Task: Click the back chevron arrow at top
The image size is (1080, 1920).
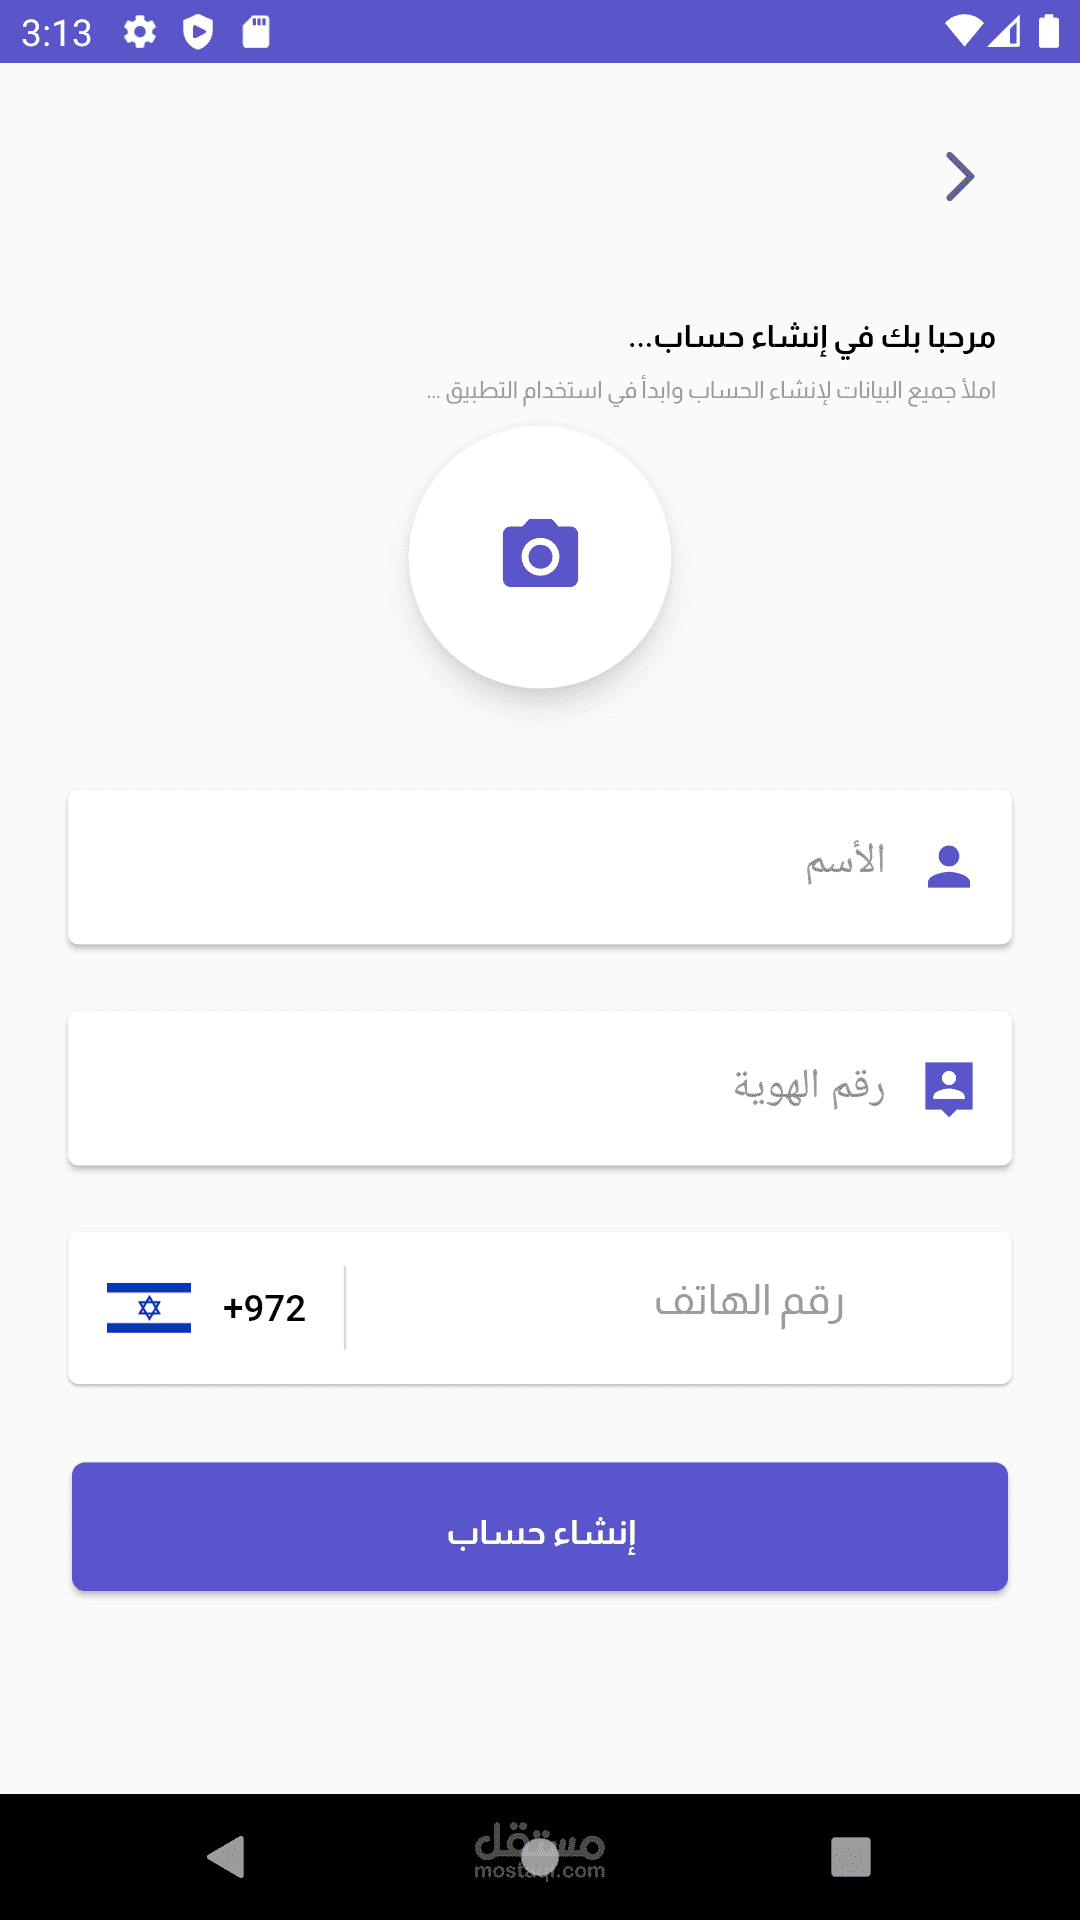Action: 959,177
